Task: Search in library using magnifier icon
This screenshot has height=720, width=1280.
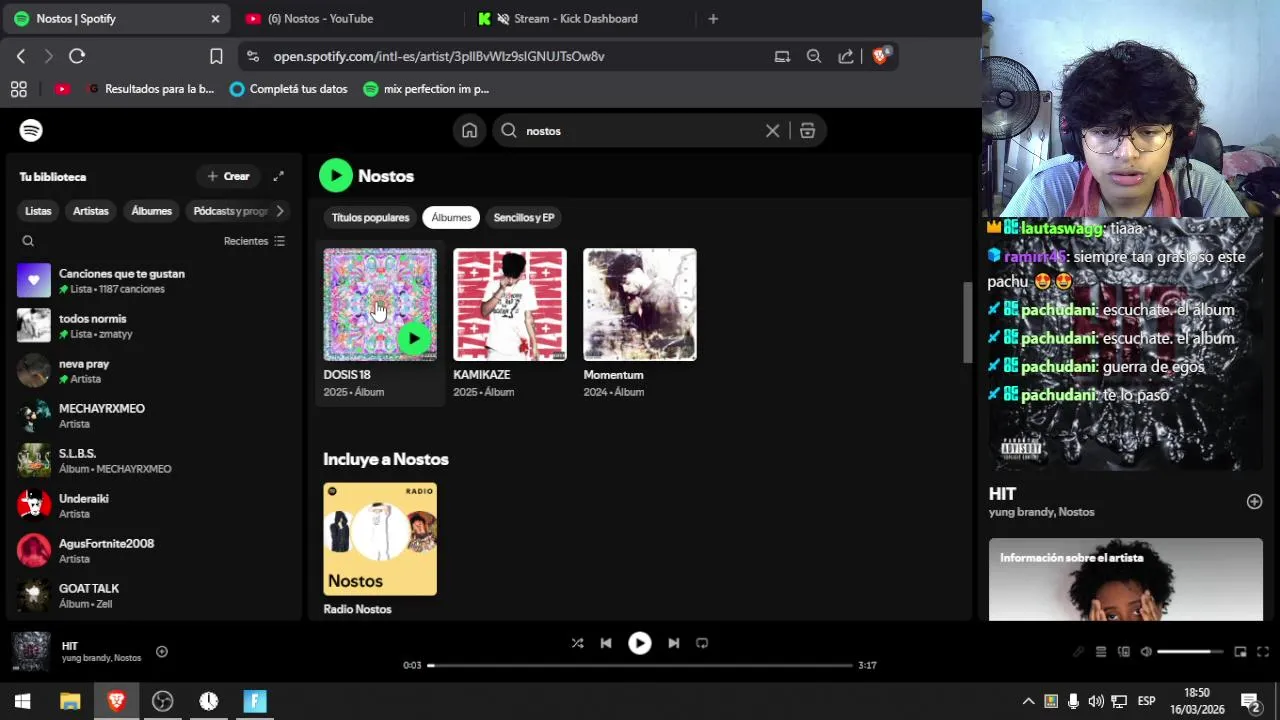Action: pos(28,241)
